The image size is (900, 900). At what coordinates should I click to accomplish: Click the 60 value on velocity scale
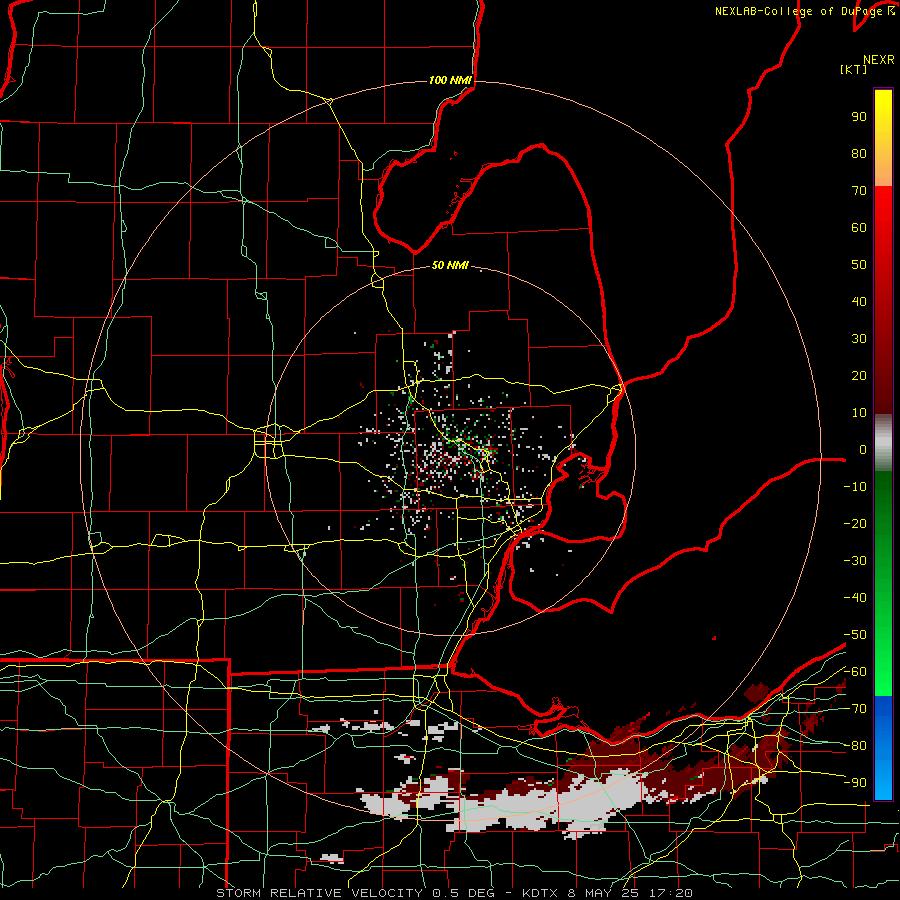pos(859,228)
